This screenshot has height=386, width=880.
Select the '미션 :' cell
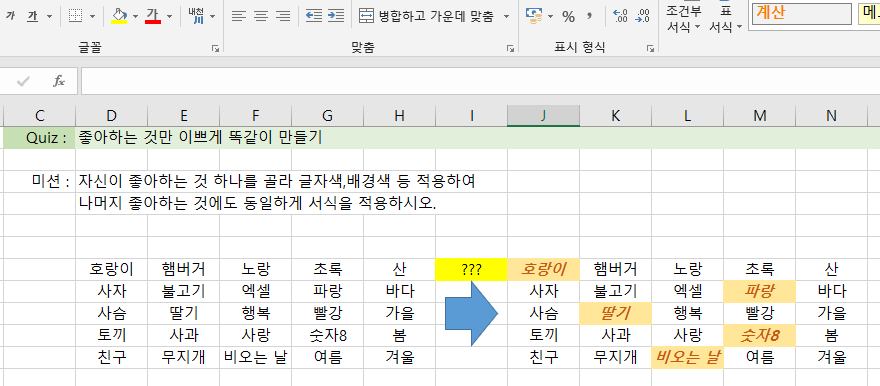(x=39, y=182)
